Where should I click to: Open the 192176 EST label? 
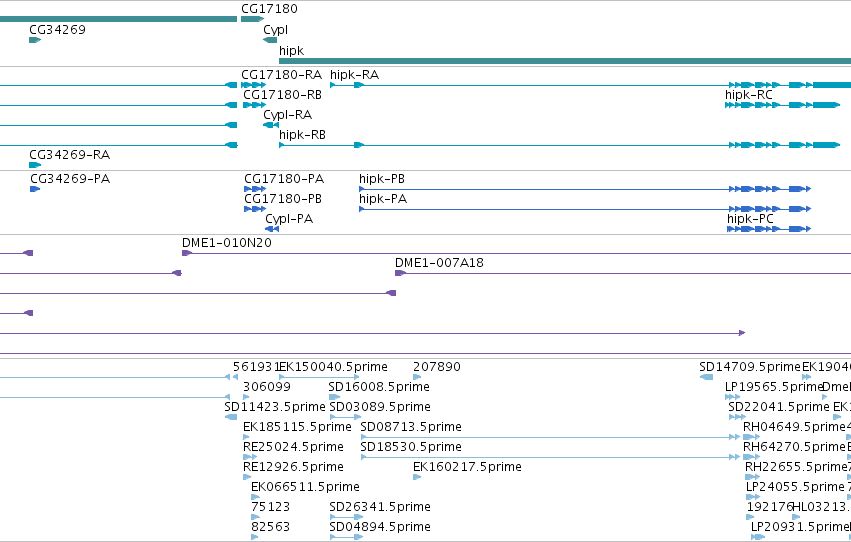(x=770, y=507)
